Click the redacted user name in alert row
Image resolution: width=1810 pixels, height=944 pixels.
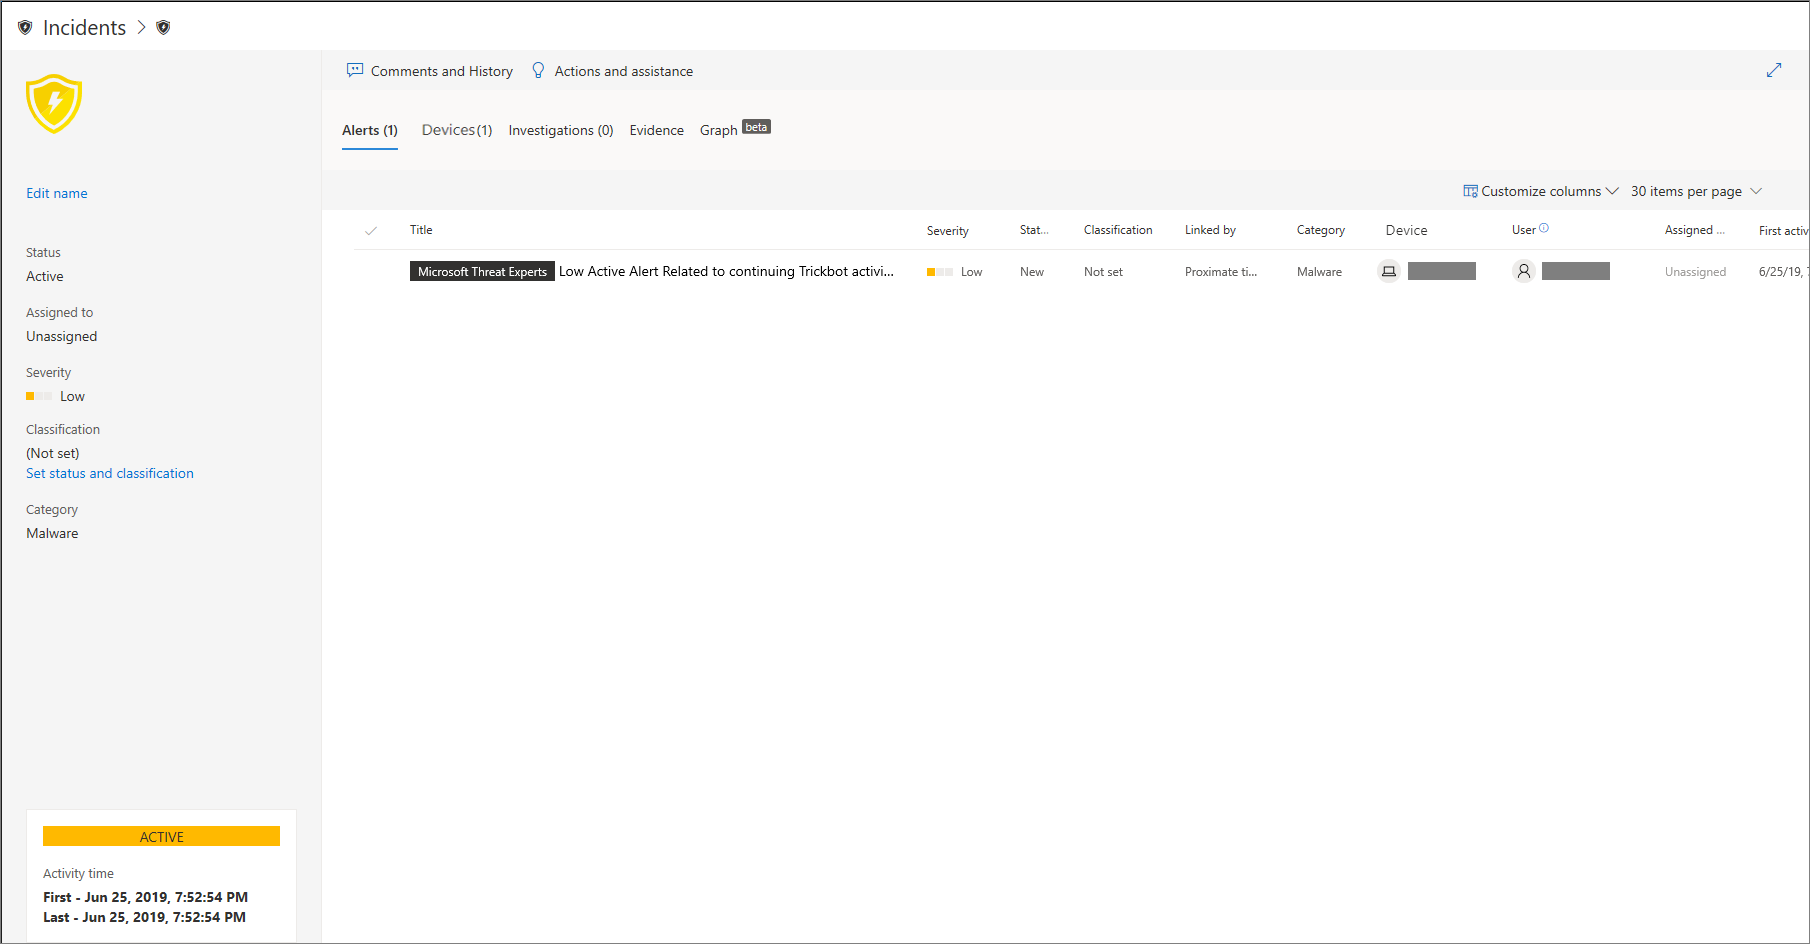[x=1576, y=271]
